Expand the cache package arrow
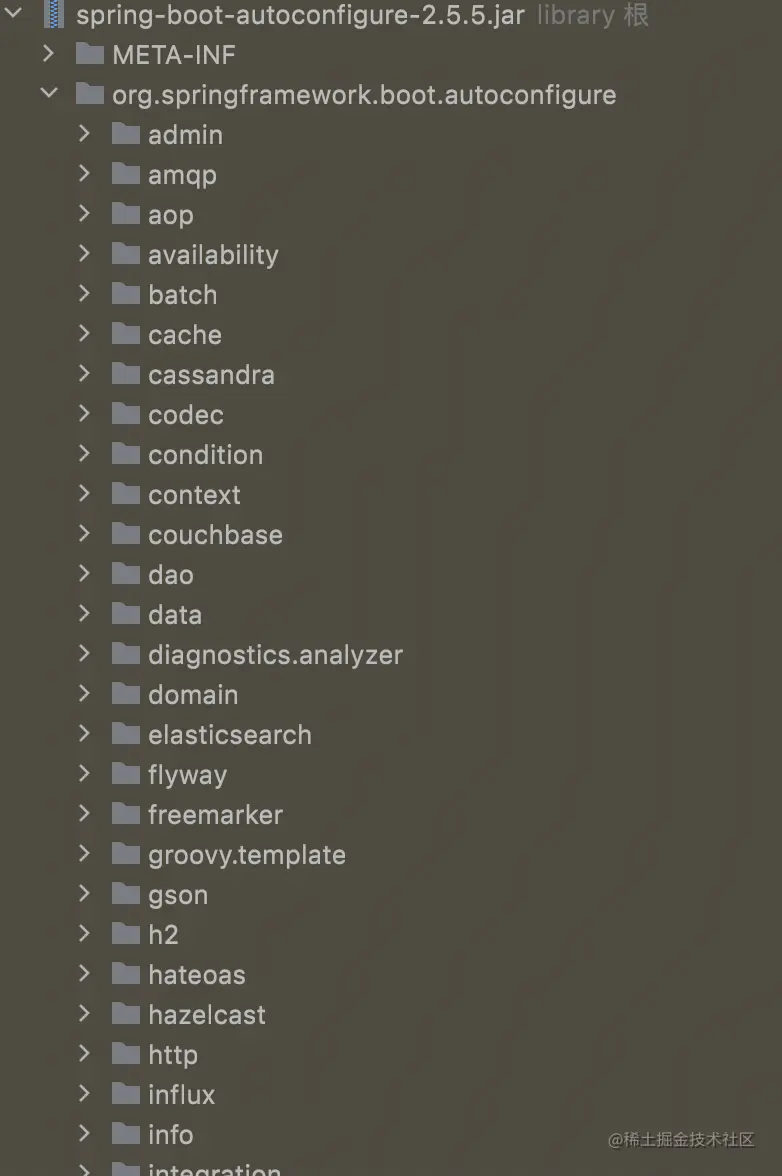This screenshot has height=1176, width=782. 84,333
